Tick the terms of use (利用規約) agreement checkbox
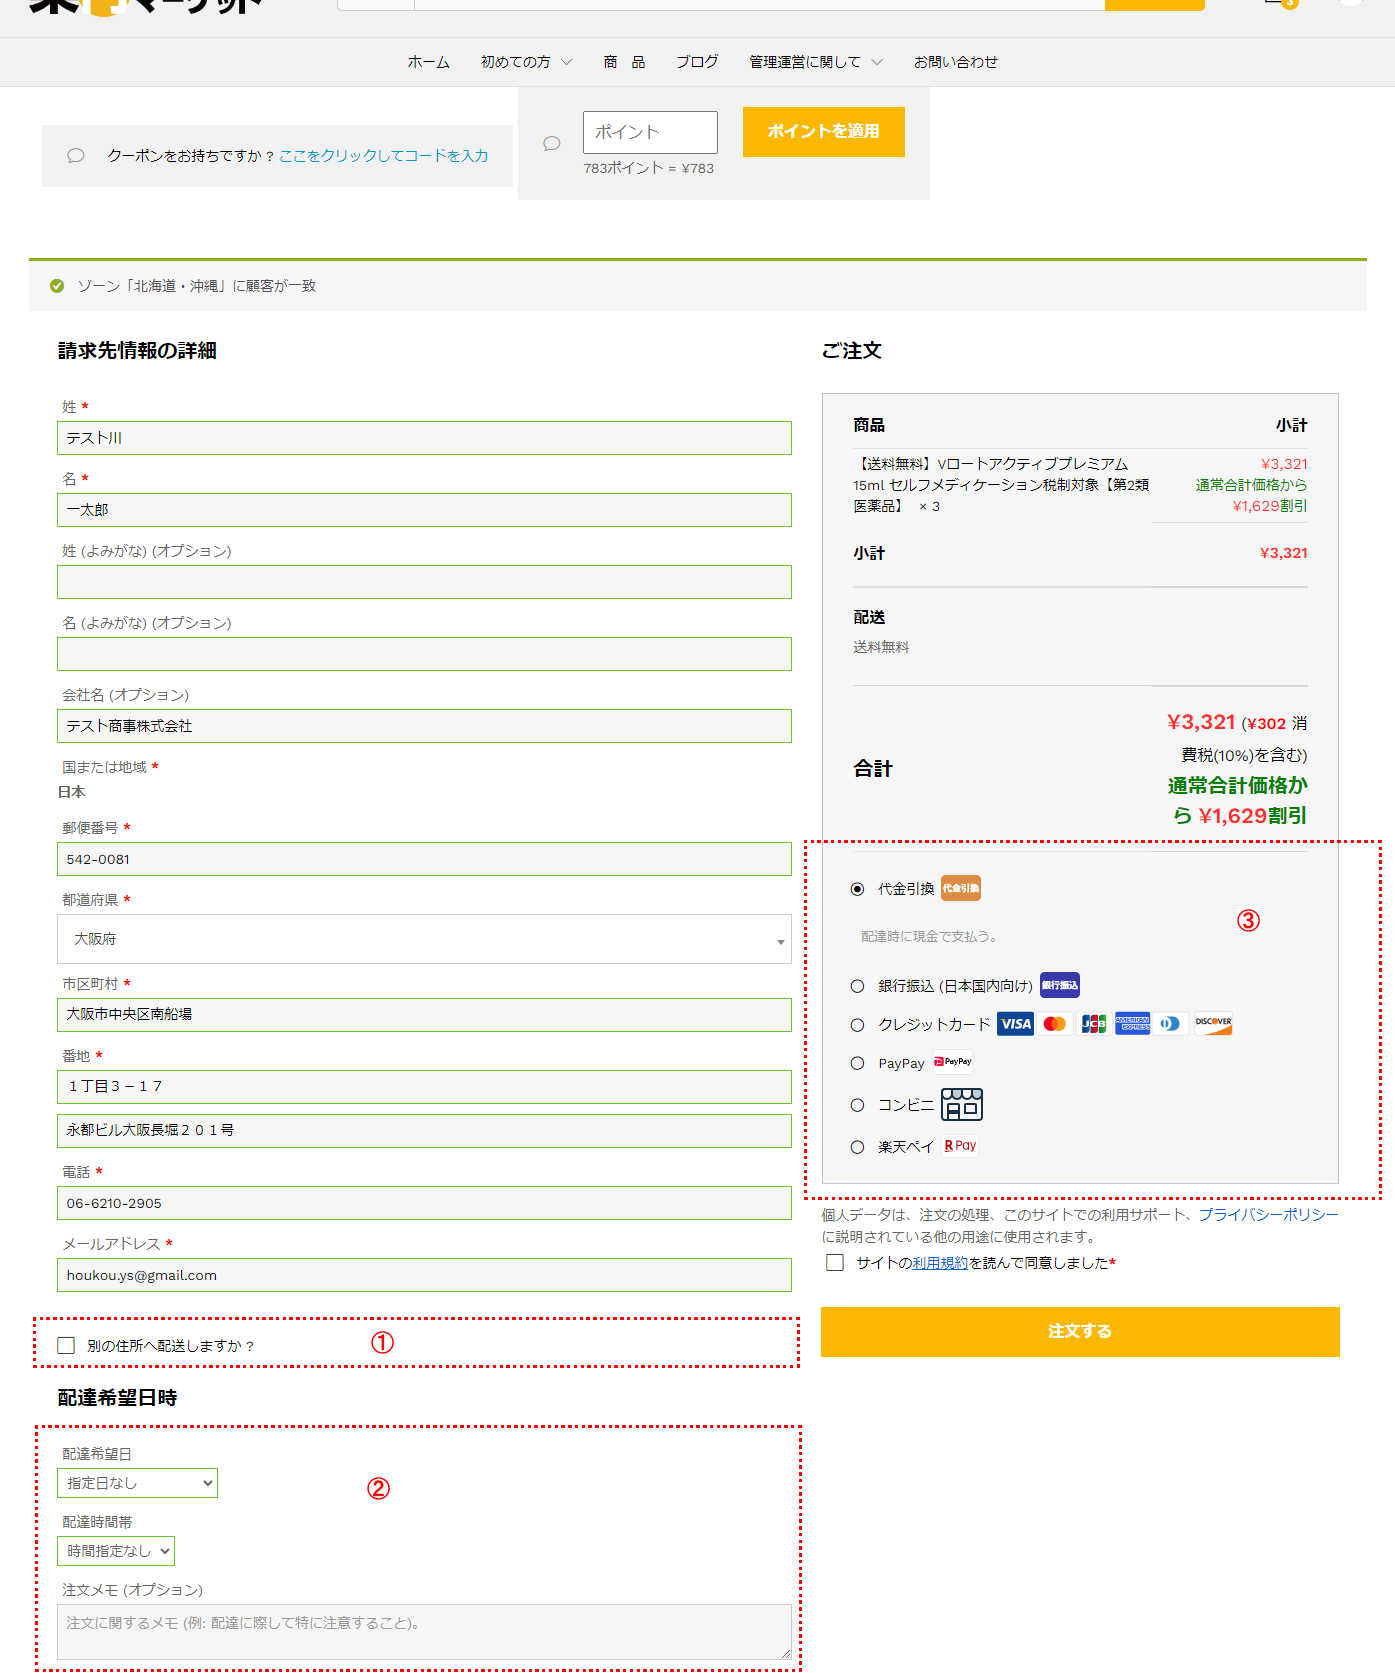Image resolution: width=1395 pixels, height=1673 pixels. pyautogui.click(x=835, y=1263)
